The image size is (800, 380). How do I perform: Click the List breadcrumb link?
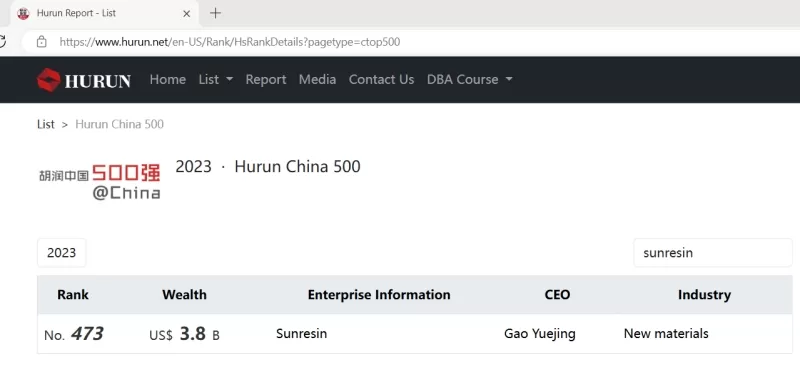coord(45,124)
